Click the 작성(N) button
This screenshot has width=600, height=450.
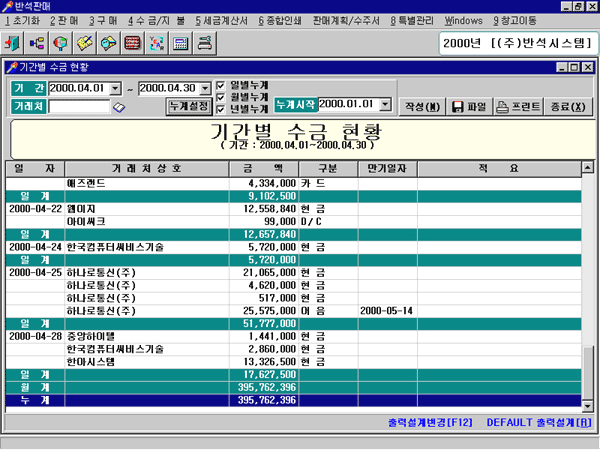[x=422, y=106]
